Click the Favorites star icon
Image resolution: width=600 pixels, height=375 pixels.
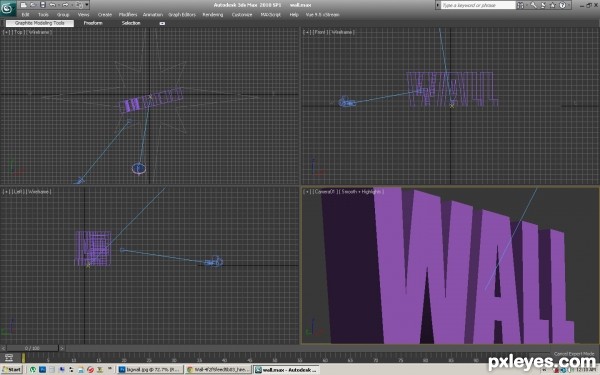point(553,5)
